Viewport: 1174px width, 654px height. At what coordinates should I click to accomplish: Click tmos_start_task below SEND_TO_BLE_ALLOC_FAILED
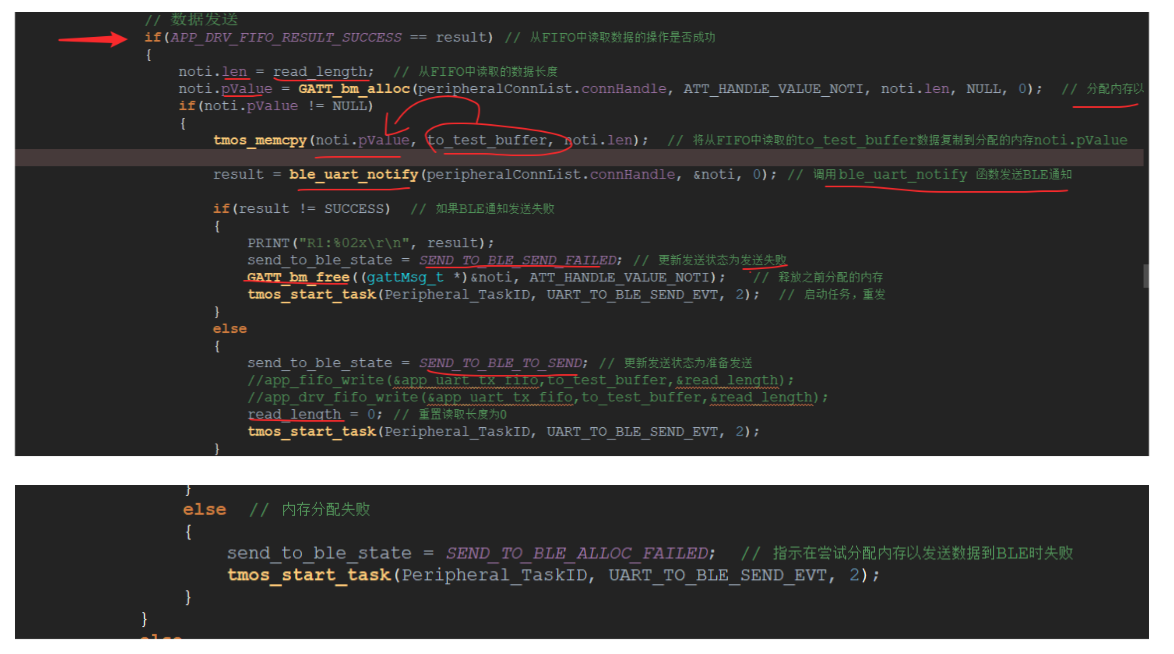point(309,575)
